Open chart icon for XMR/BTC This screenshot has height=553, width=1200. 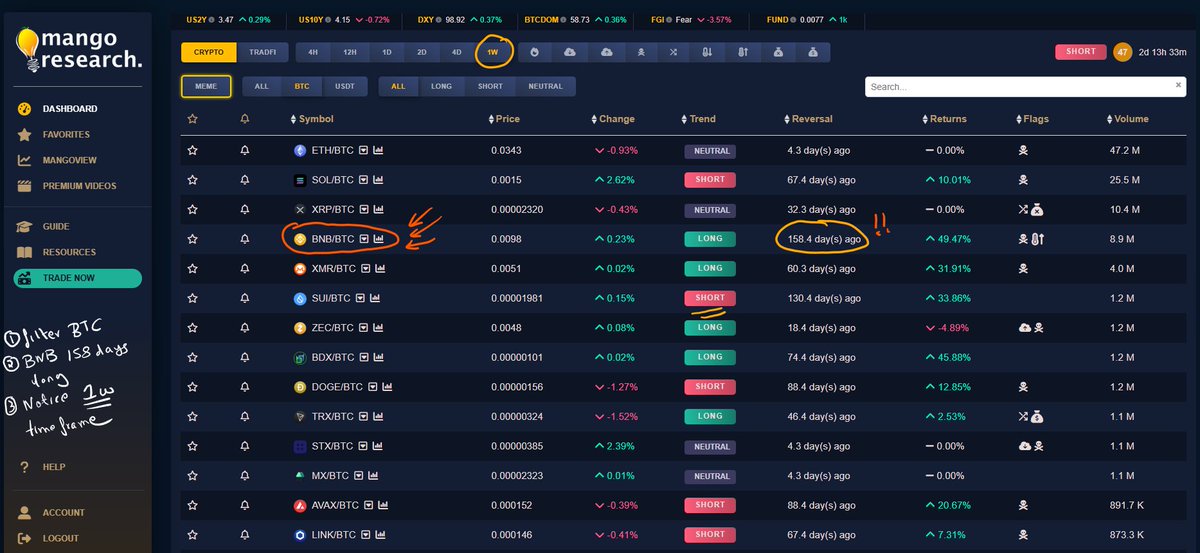pos(381,269)
